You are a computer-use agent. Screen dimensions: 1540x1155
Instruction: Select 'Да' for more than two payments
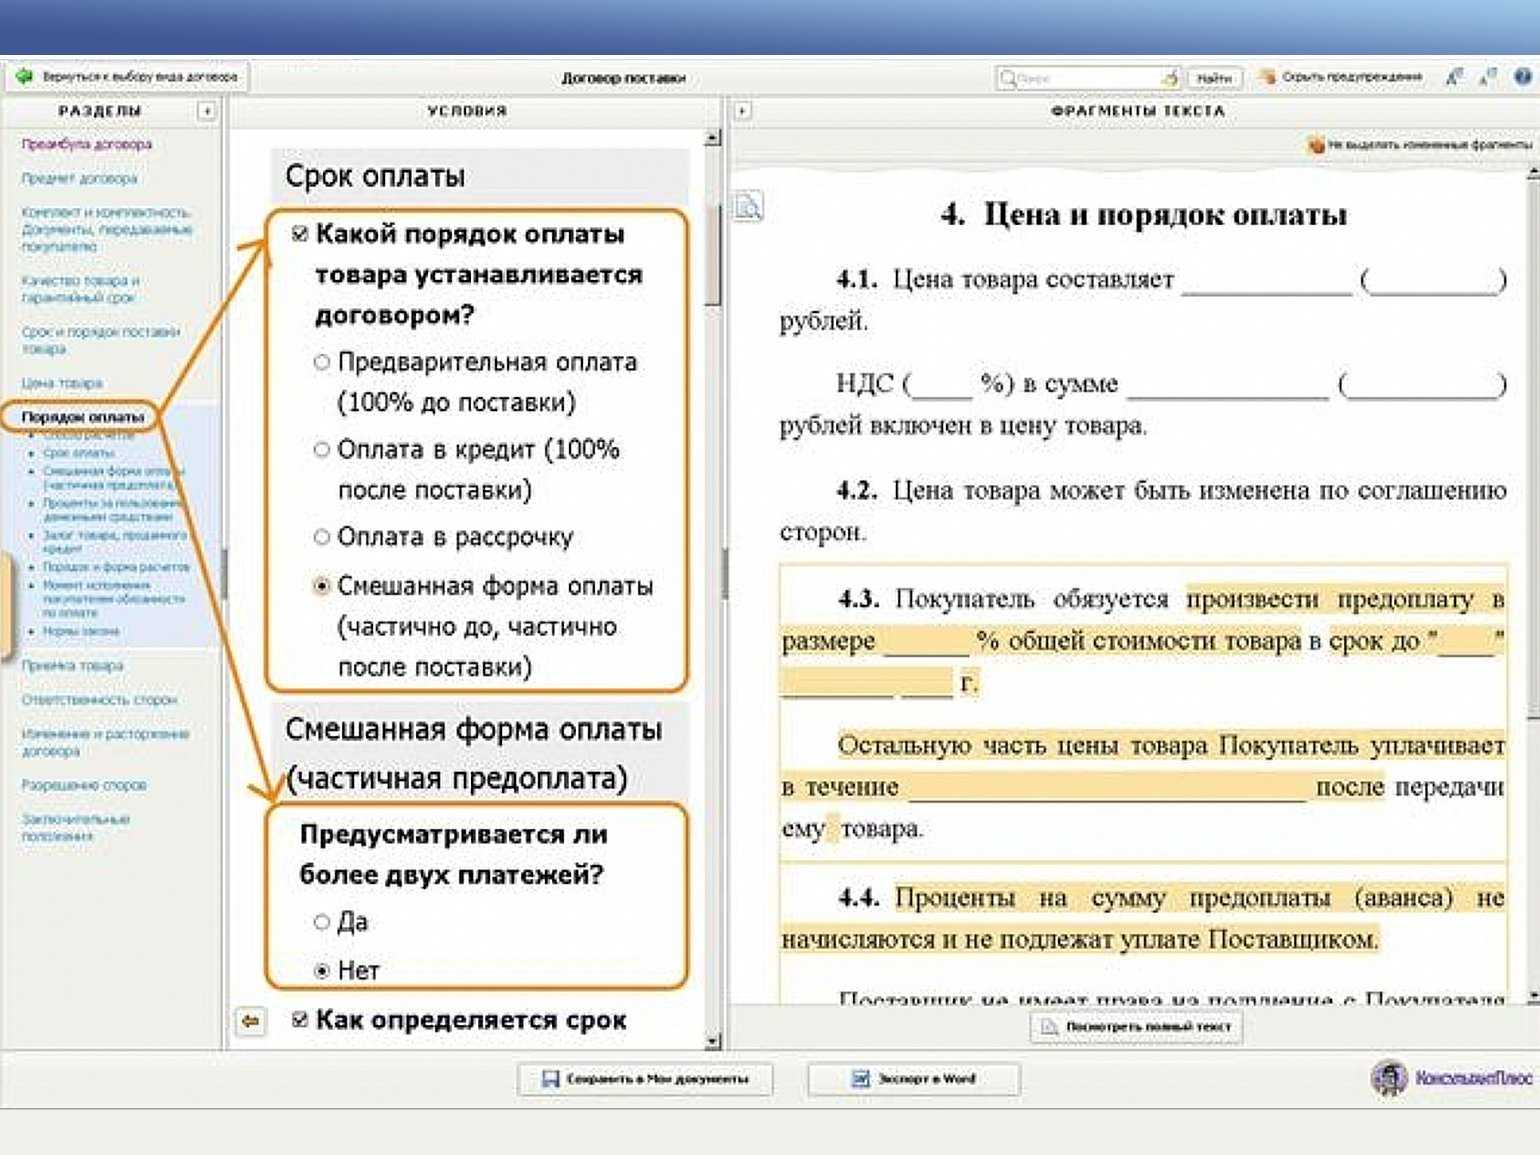click(x=322, y=922)
